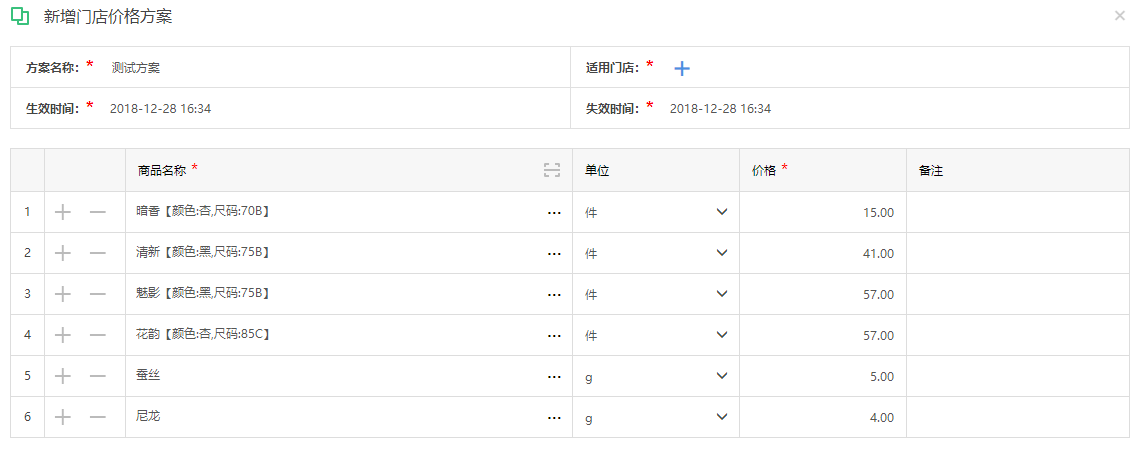The image size is (1141, 459).
Task: Close the 新增门店价格方案 dialog
Action: click(x=1119, y=15)
